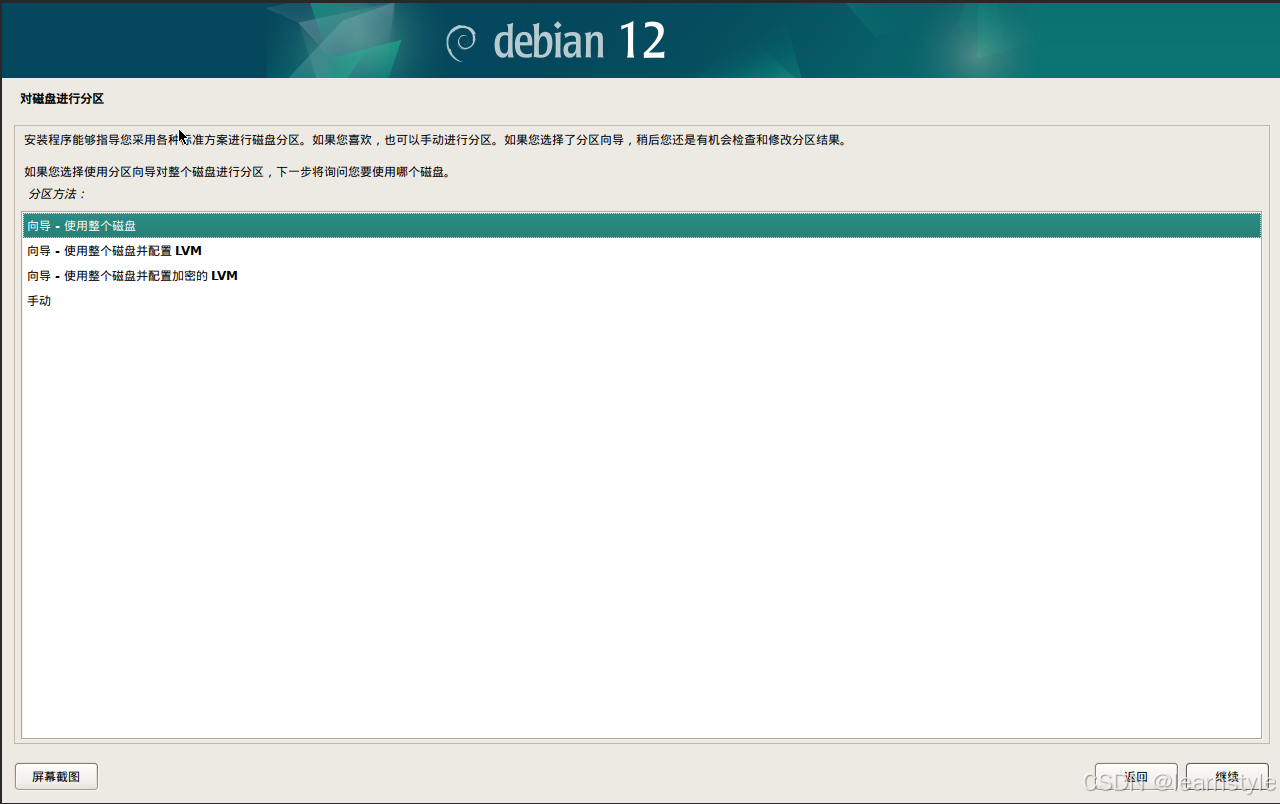Select "向导 - 使用整个磁盘" partitioning option
The height and width of the screenshot is (804, 1280).
(x=641, y=226)
